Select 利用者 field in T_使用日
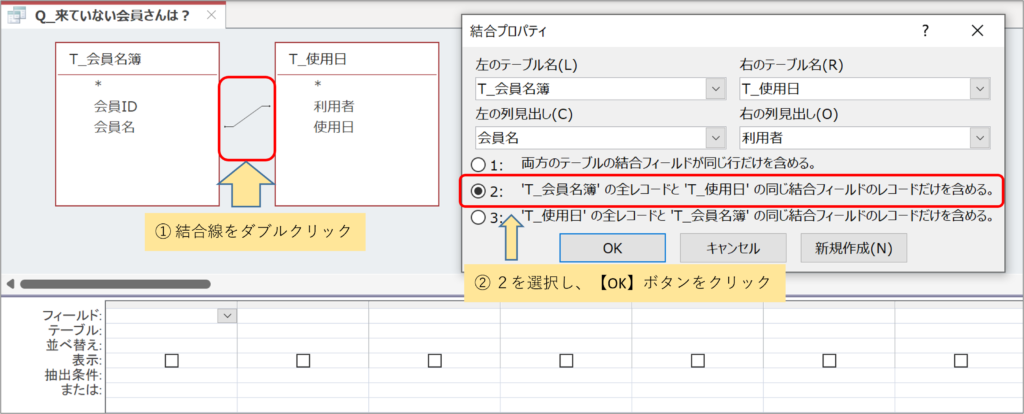Screen dimensions: 1024x414 click(334, 106)
